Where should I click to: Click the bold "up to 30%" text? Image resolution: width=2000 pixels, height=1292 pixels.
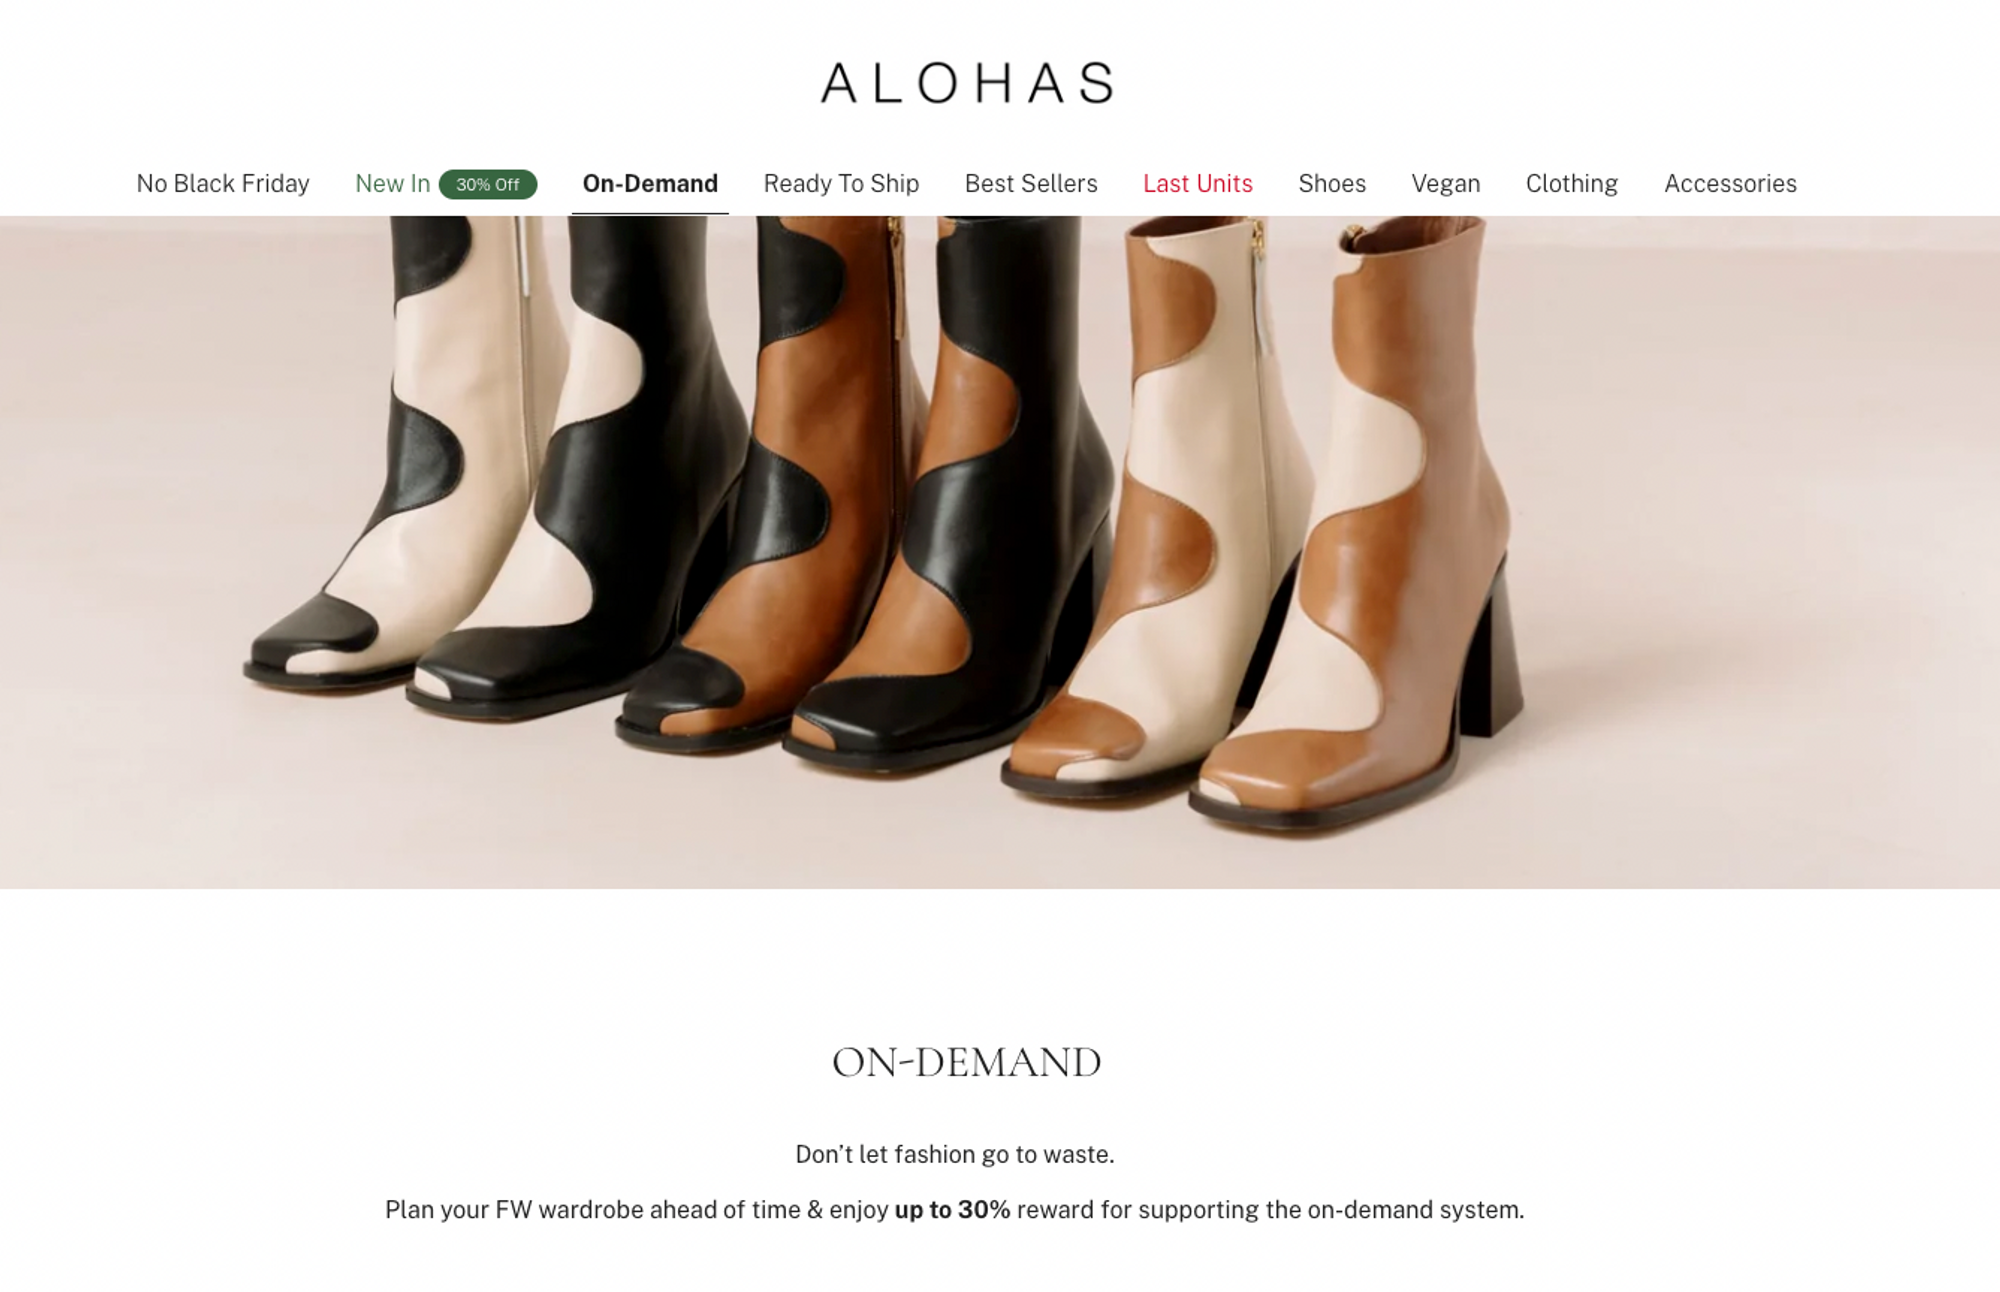(952, 1210)
